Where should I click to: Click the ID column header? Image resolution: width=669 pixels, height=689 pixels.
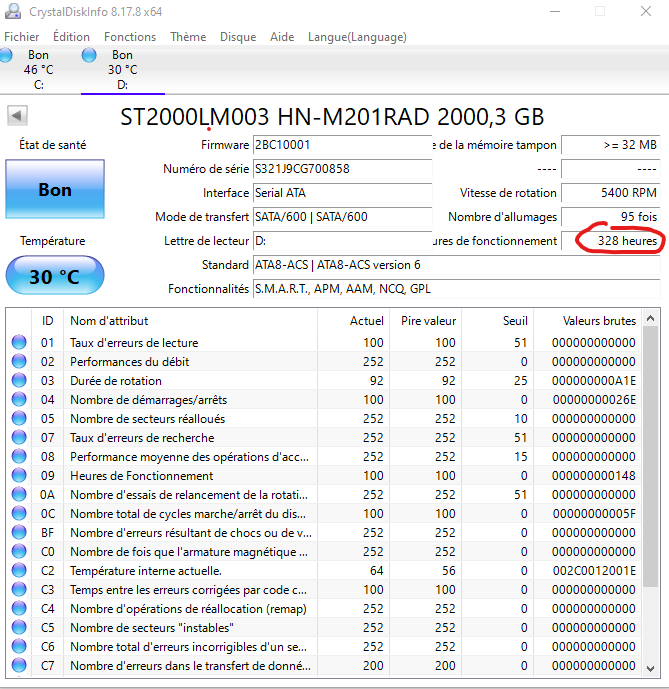(47, 321)
